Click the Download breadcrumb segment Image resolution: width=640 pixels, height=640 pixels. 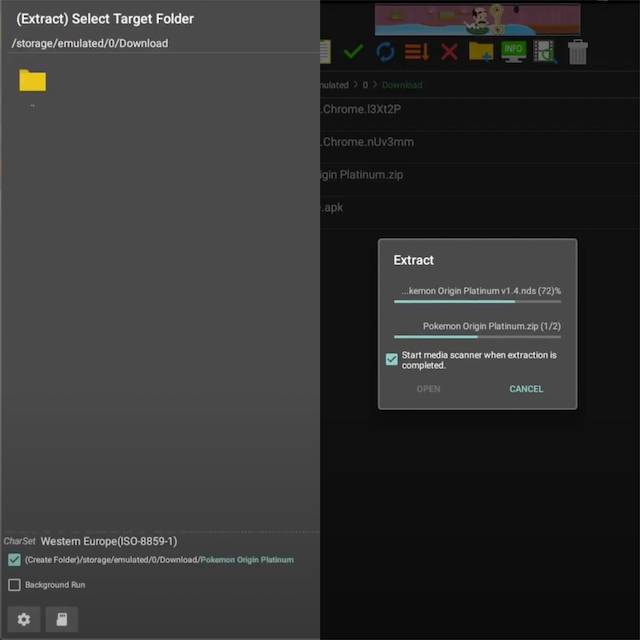tap(402, 85)
